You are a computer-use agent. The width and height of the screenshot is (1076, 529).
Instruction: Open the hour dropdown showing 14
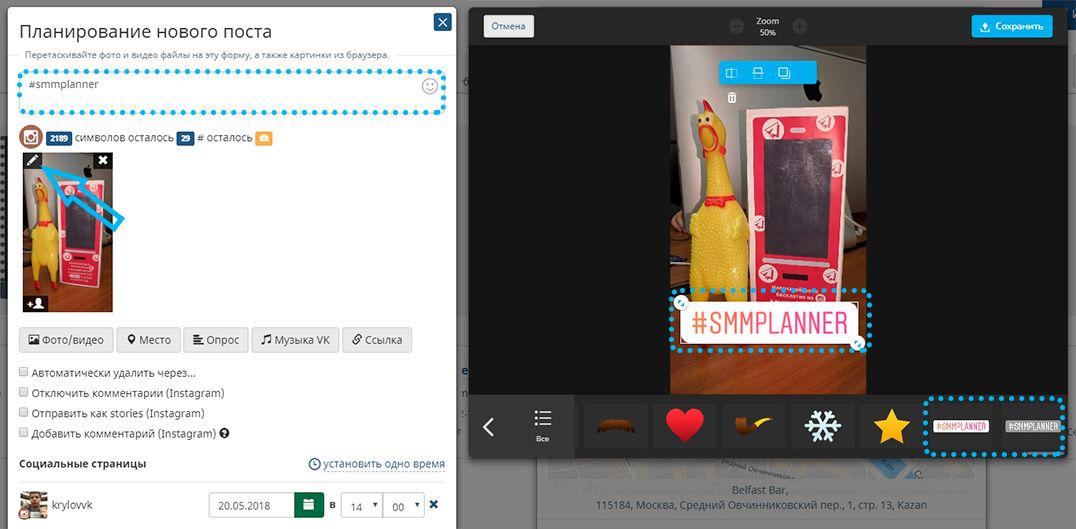[x=362, y=505]
